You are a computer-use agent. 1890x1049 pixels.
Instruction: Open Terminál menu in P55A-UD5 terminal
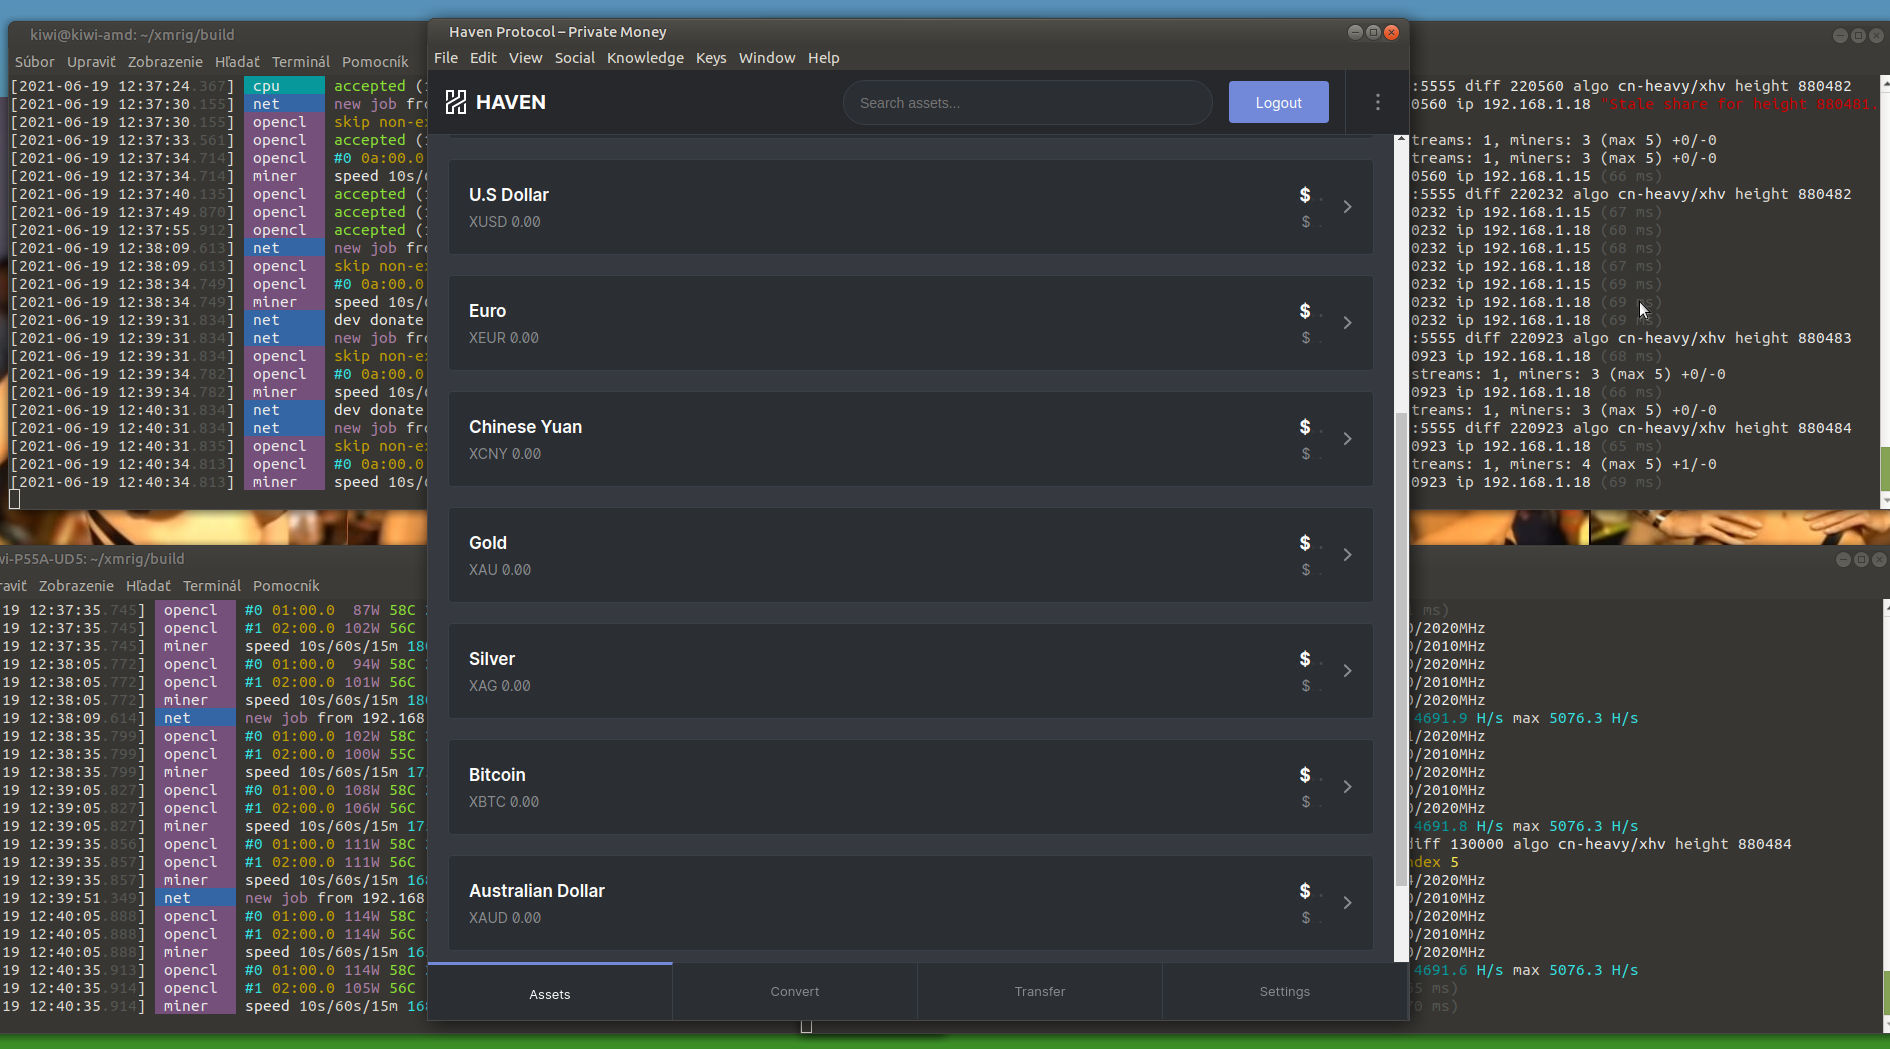212,586
